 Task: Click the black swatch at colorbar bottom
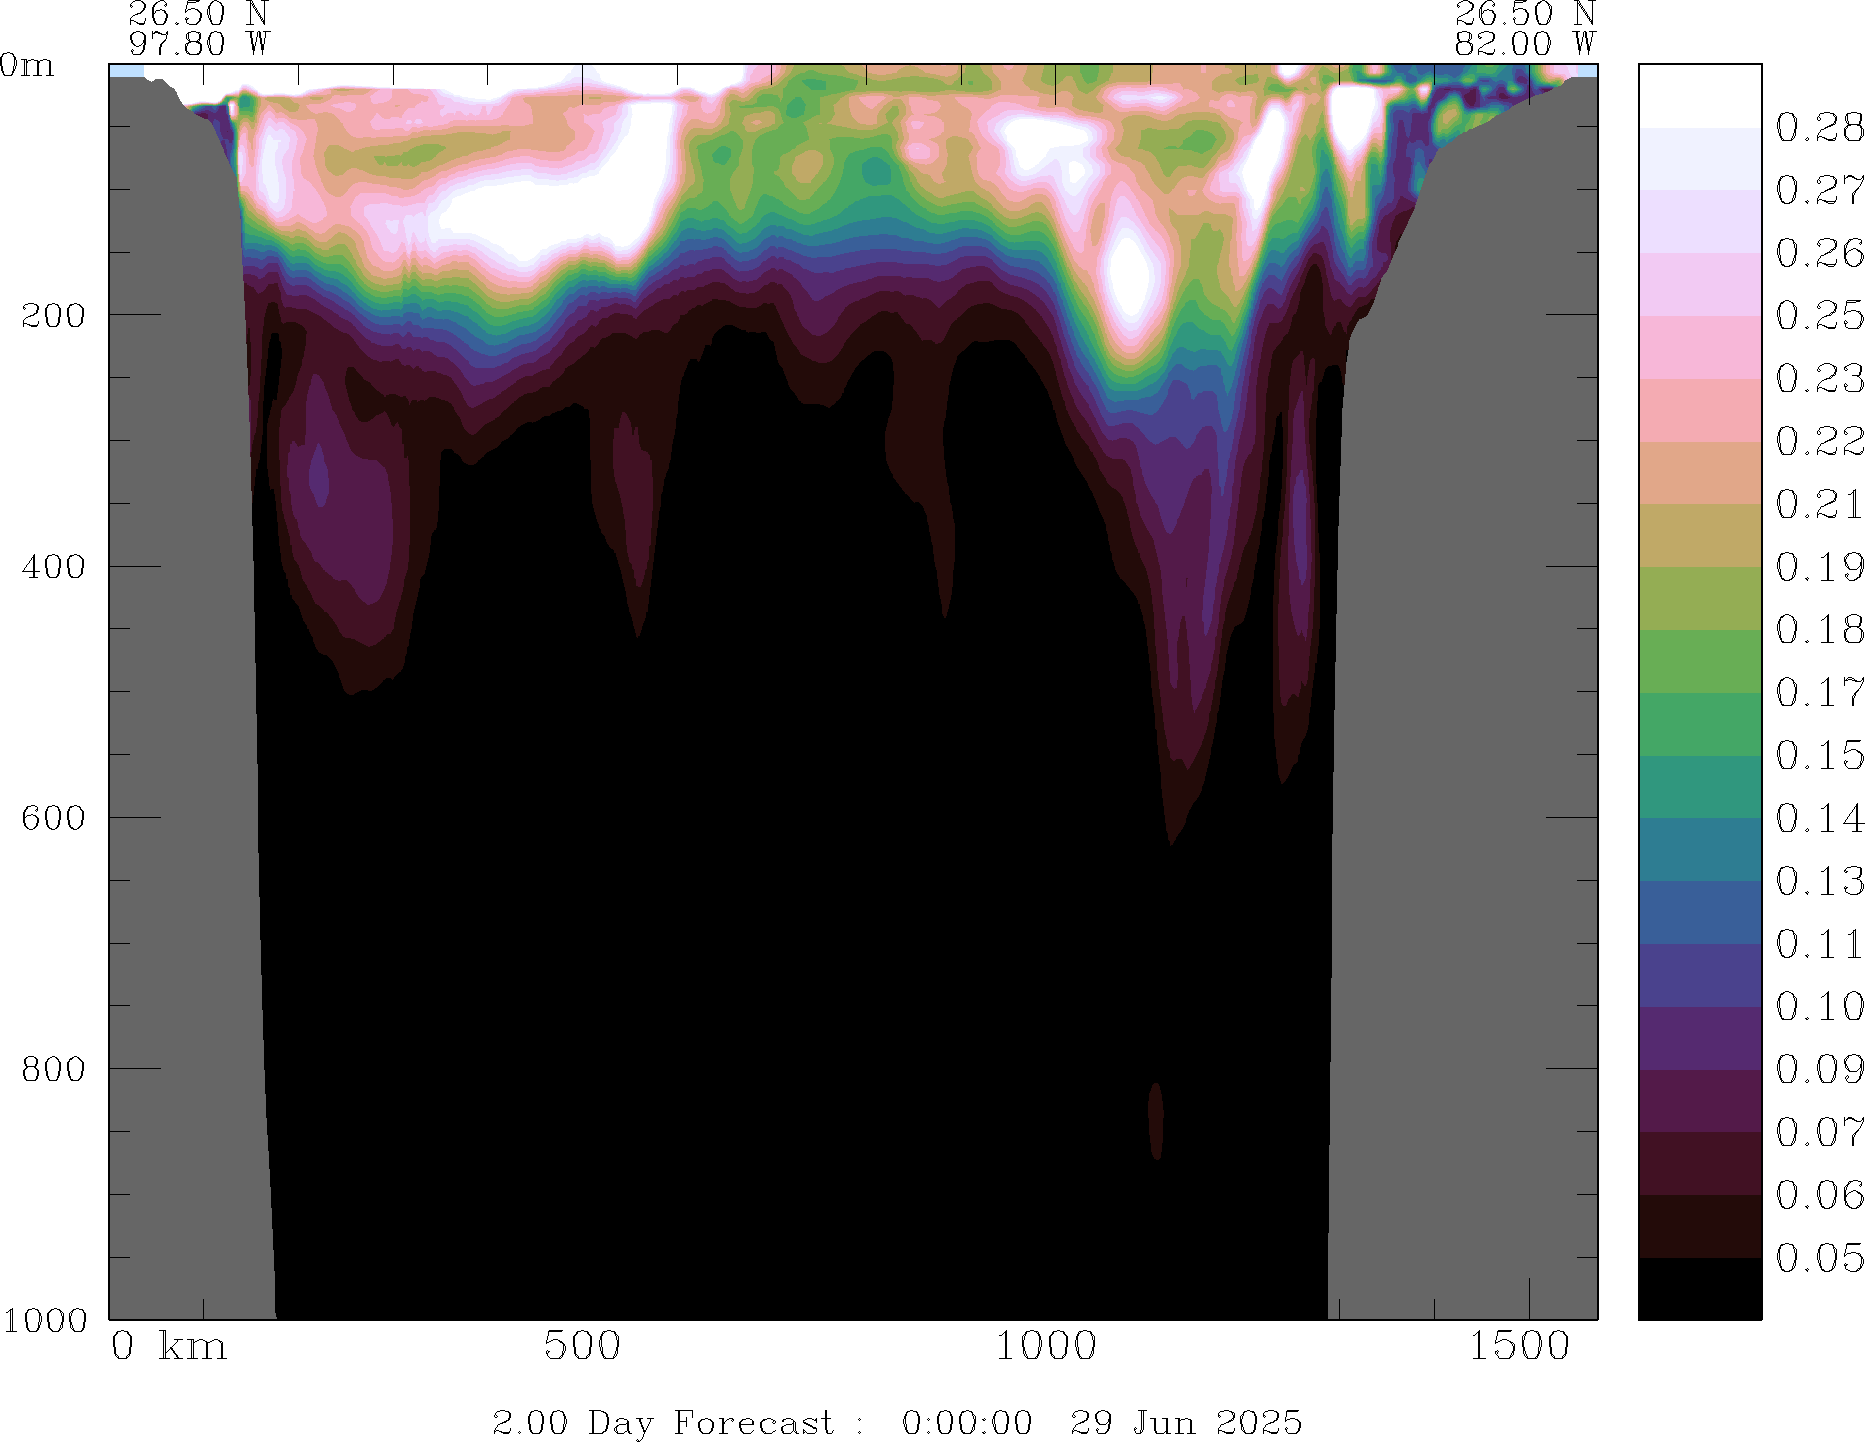pos(1699,1288)
